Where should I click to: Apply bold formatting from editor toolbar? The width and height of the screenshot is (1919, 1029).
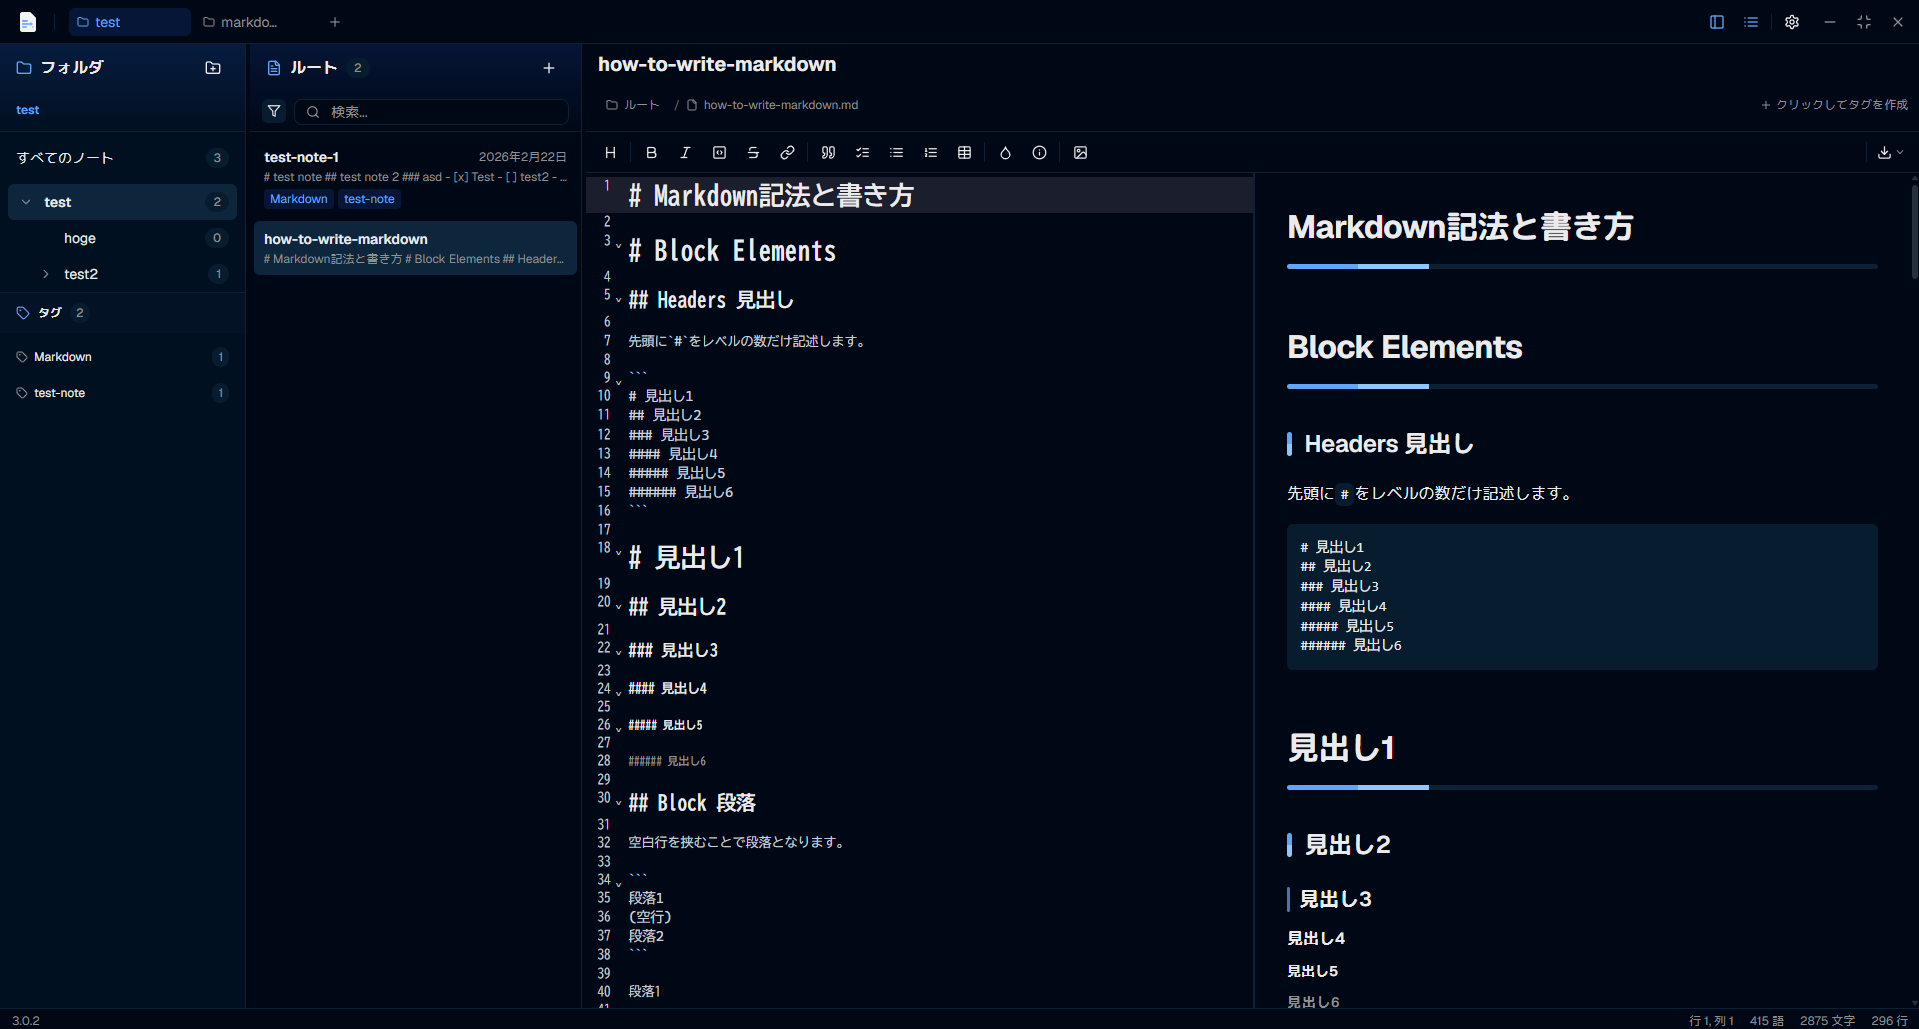(x=651, y=153)
